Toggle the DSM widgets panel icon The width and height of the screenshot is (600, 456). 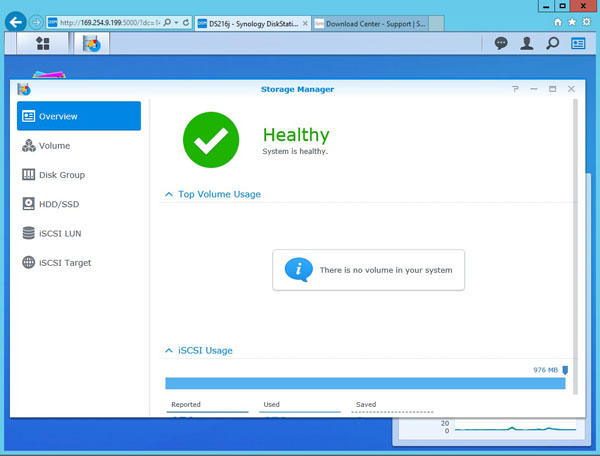[578, 43]
